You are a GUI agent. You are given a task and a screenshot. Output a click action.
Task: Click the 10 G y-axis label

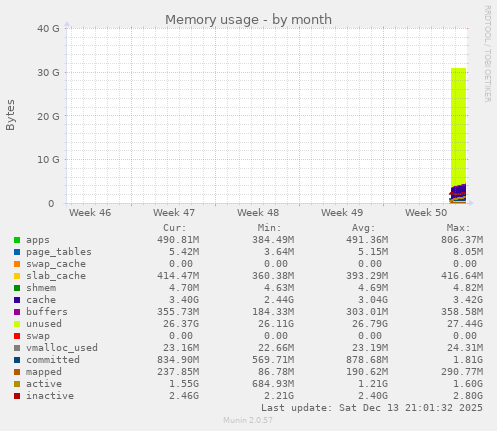click(x=48, y=160)
